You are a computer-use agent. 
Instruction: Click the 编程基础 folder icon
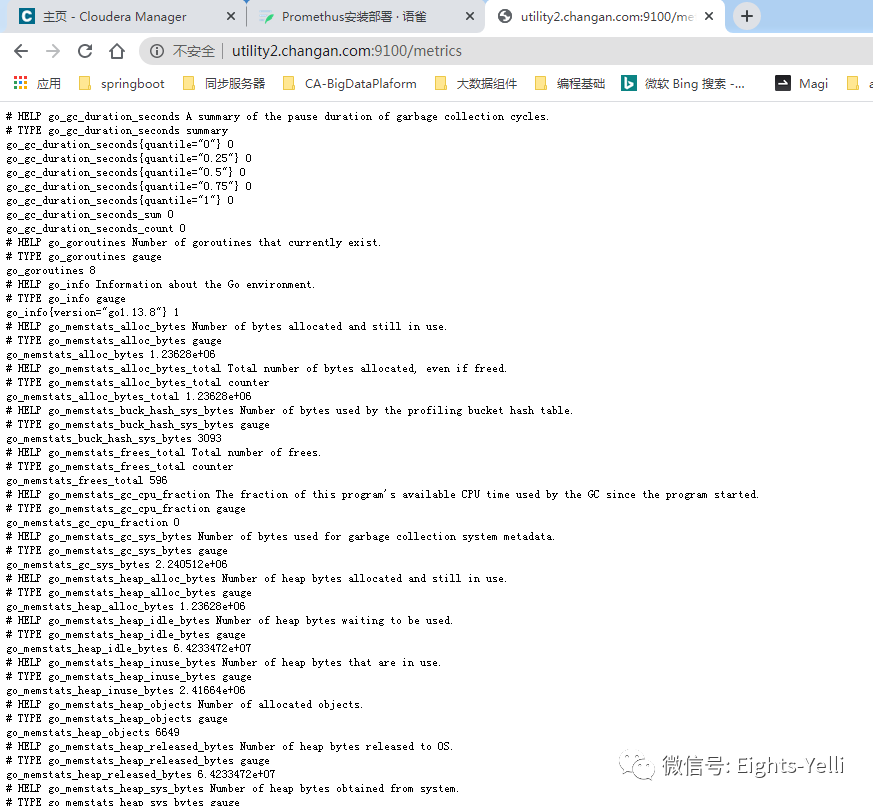(x=541, y=83)
